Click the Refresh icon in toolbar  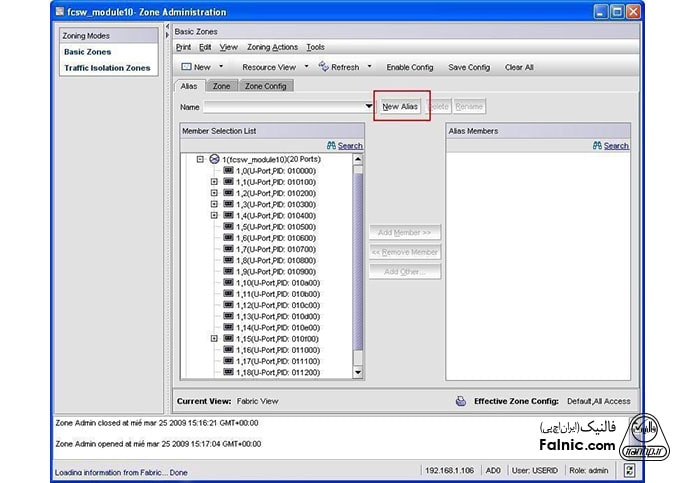point(324,67)
